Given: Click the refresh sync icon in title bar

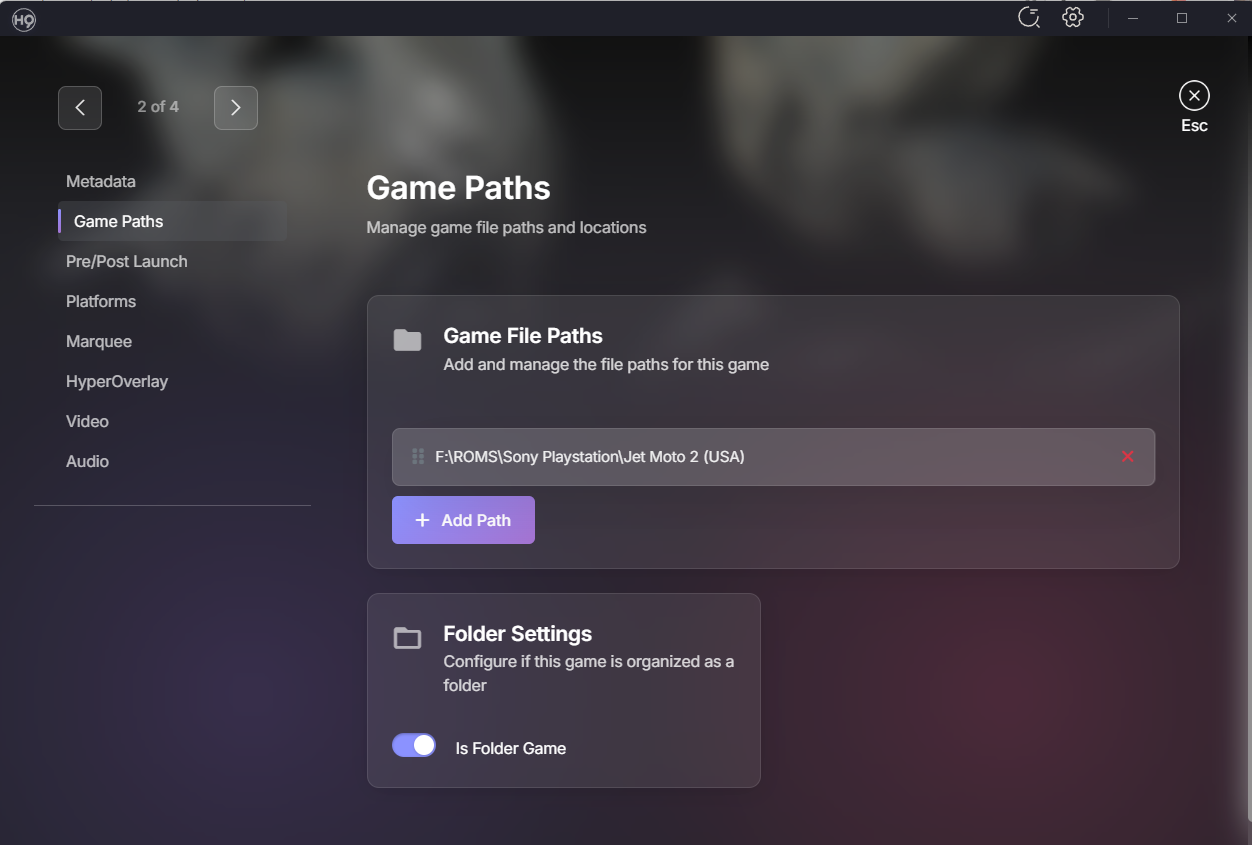Looking at the screenshot, I should (x=1028, y=18).
